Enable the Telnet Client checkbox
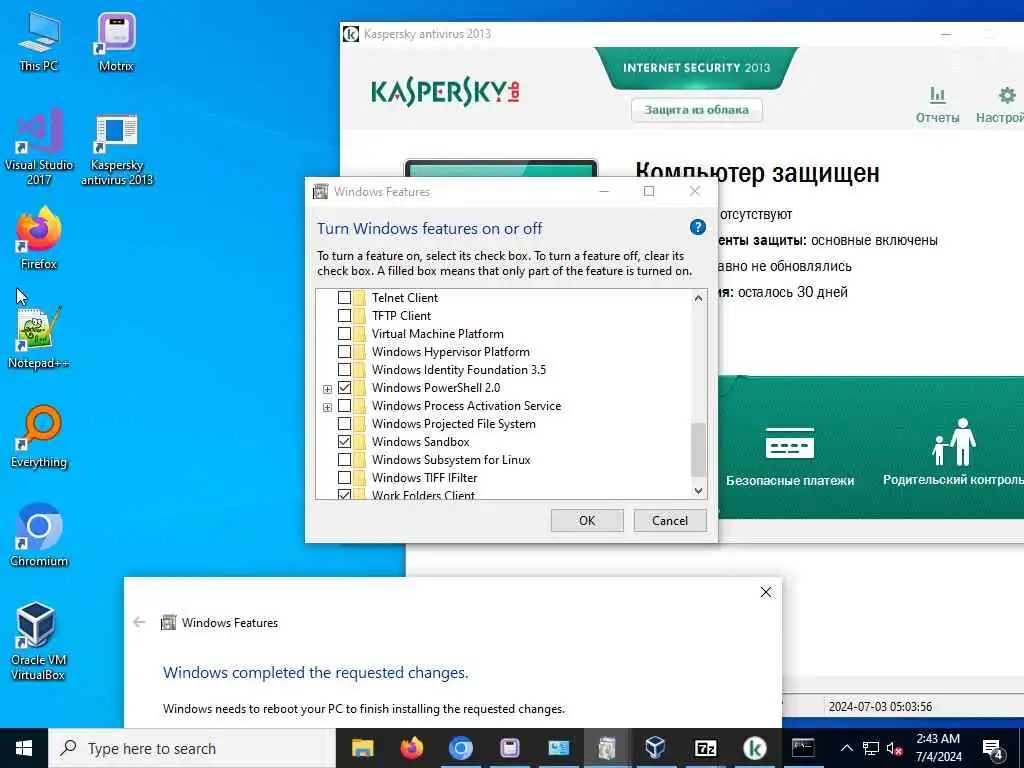 (344, 298)
